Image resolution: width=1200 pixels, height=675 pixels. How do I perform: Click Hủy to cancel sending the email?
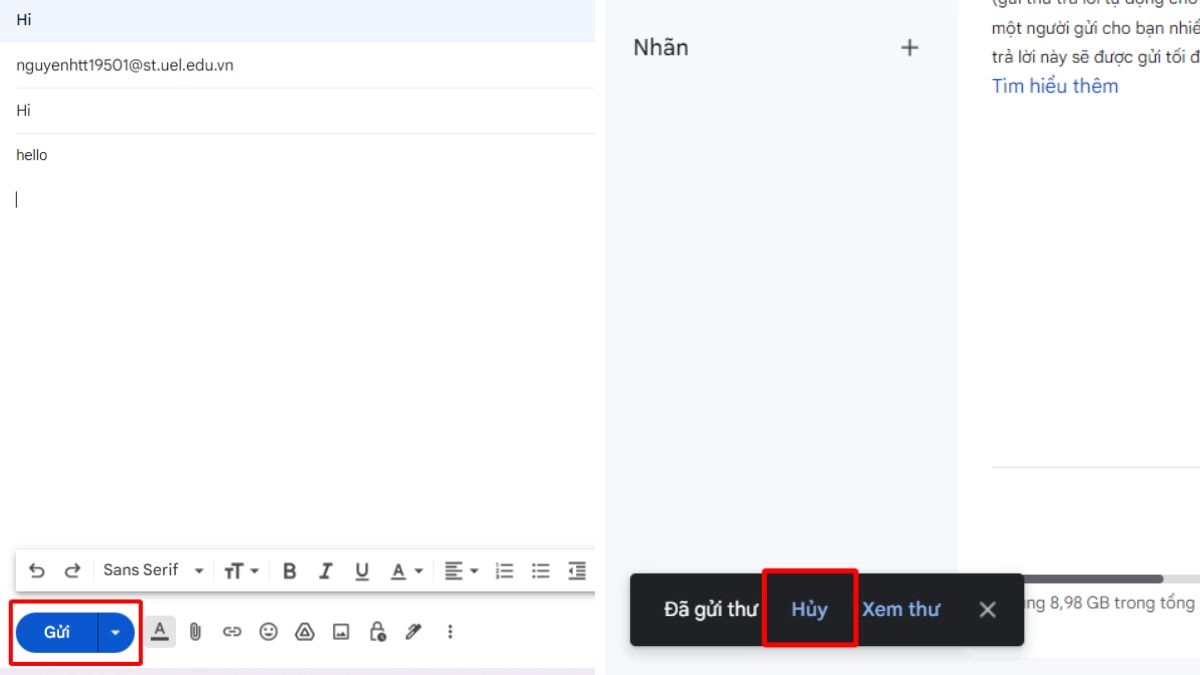point(809,608)
